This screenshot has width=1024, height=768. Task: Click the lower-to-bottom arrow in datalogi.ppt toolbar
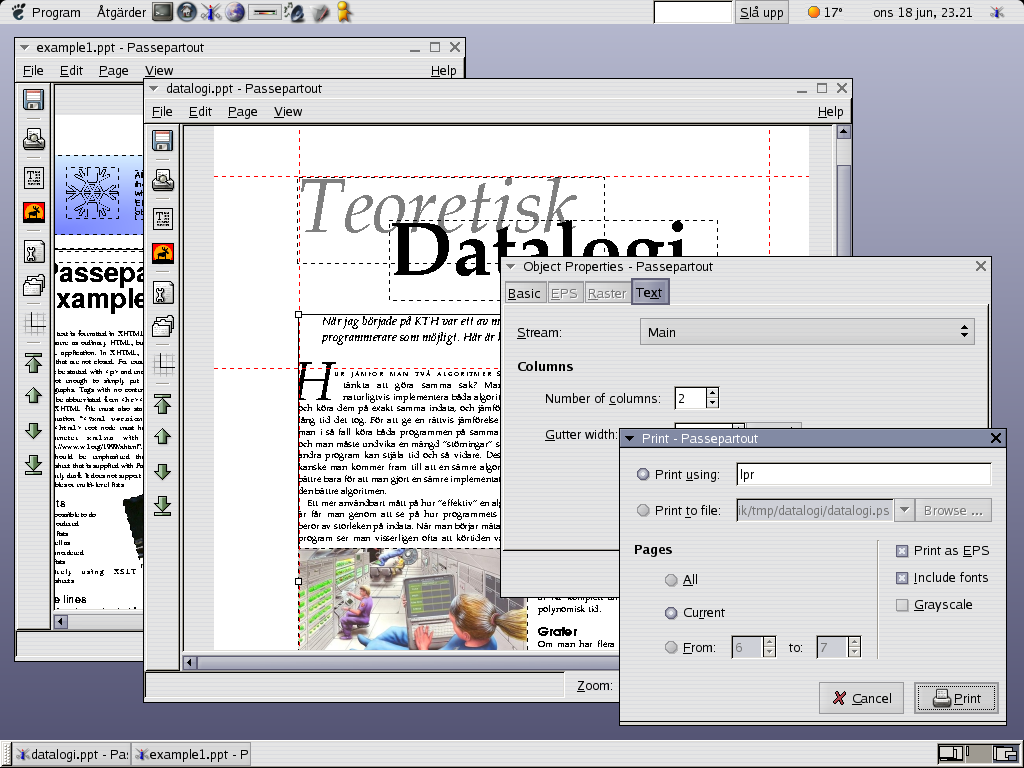(x=162, y=505)
